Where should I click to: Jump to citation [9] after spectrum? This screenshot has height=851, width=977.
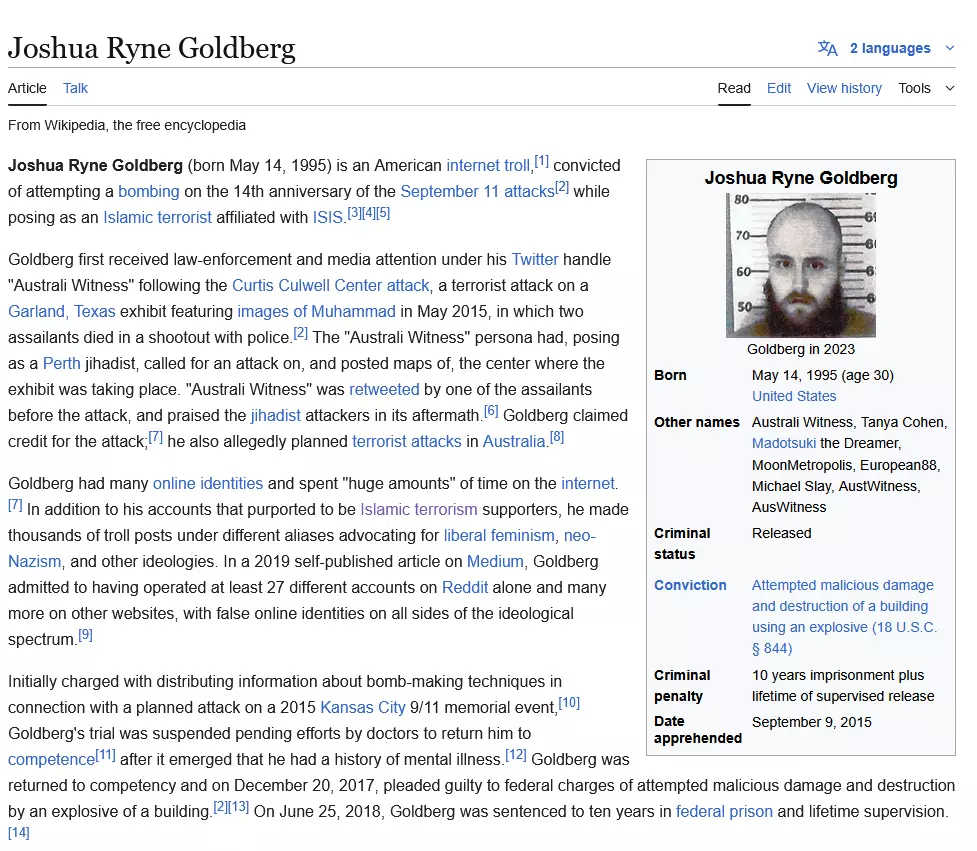coord(85,635)
